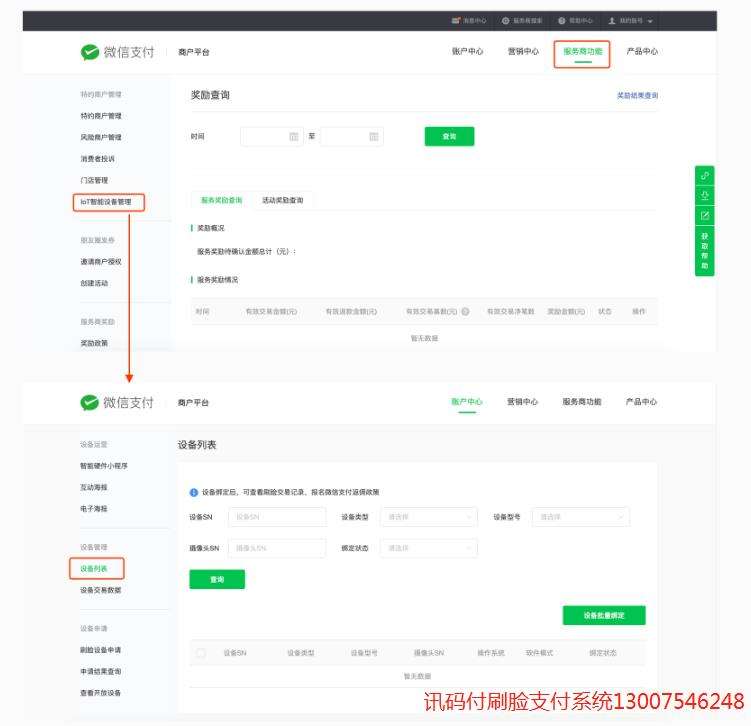Click the message center icon in the top bar

pyautogui.click(x=455, y=21)
